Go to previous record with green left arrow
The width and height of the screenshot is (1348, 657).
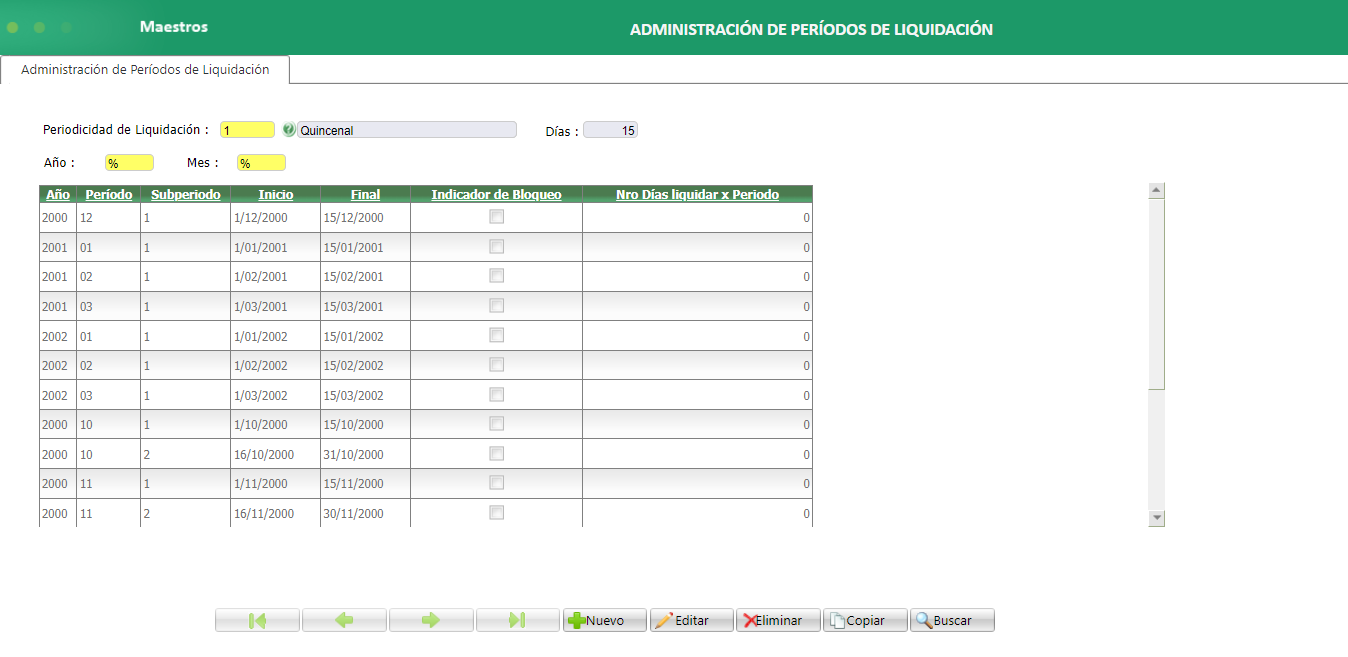point(344,619)
